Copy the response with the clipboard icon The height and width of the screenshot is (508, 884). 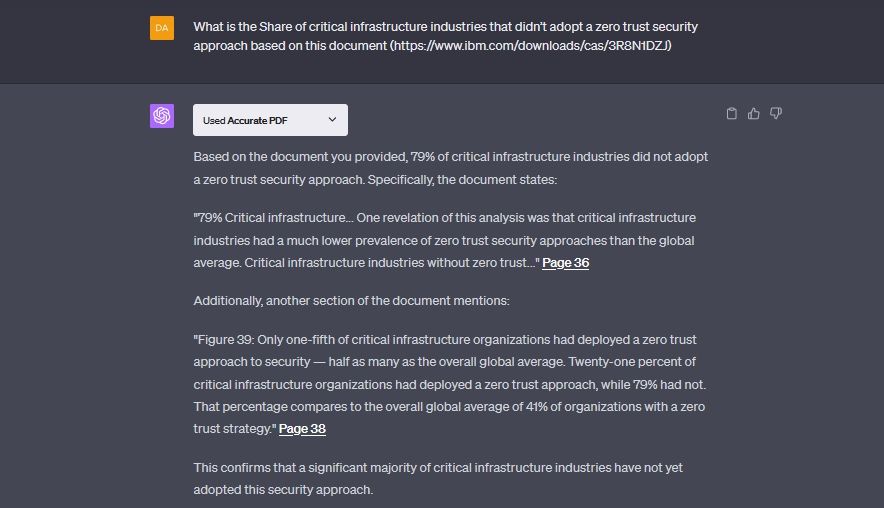coord(732,114)
